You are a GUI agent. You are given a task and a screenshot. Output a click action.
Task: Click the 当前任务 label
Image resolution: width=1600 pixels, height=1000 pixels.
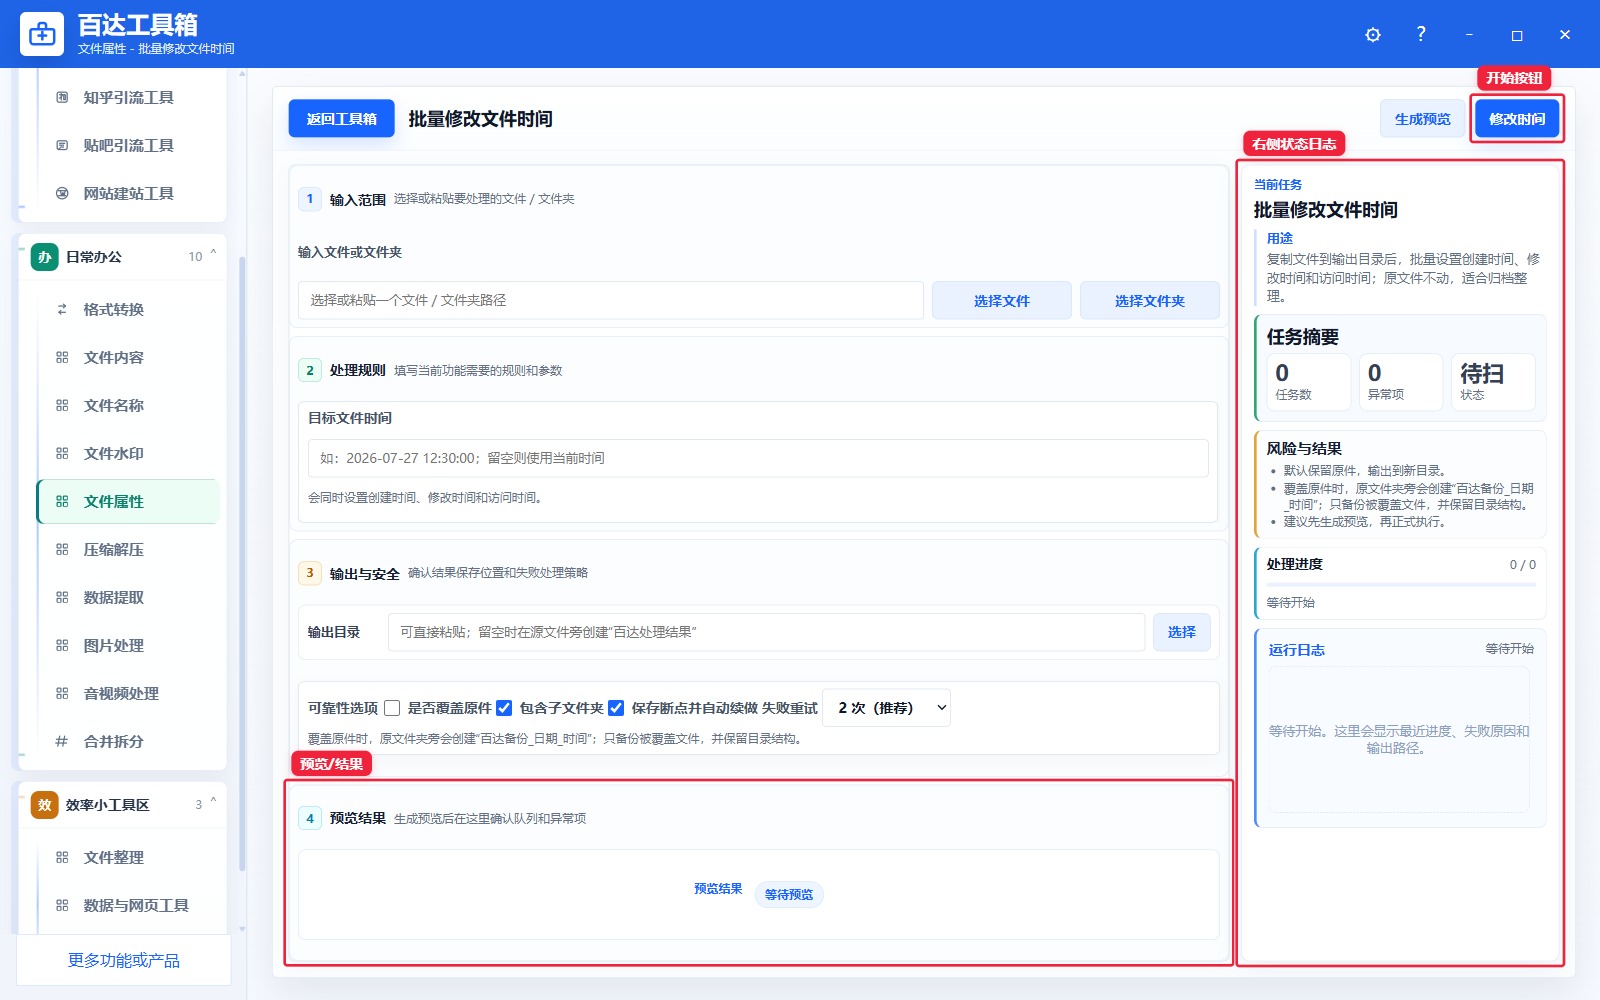point(1278,185)
